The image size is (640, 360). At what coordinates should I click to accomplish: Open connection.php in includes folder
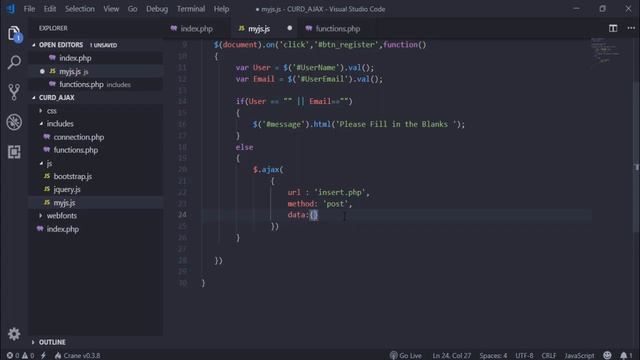[79, 137]
